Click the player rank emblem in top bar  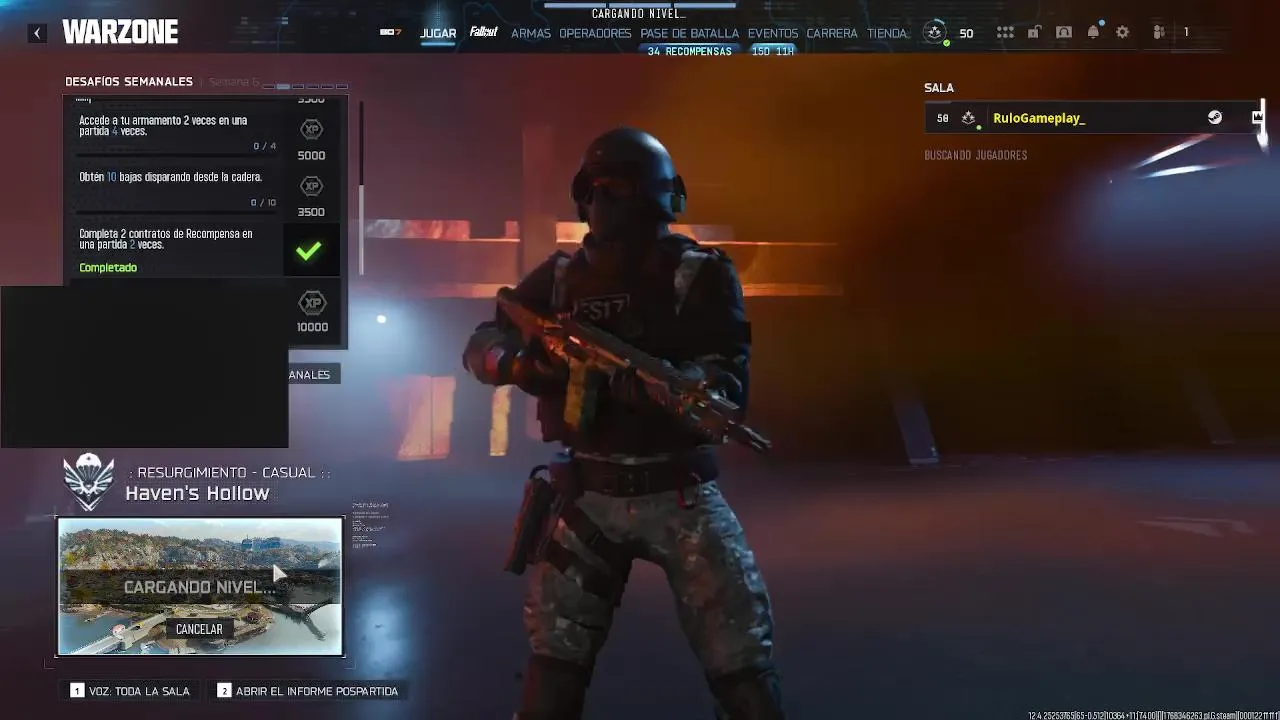[x=935, y=32]
